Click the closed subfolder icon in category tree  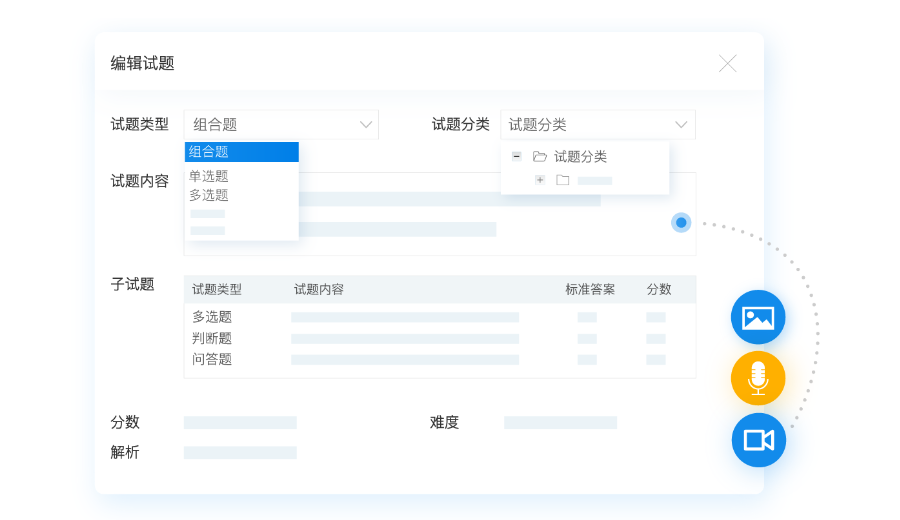coord(562,180)
